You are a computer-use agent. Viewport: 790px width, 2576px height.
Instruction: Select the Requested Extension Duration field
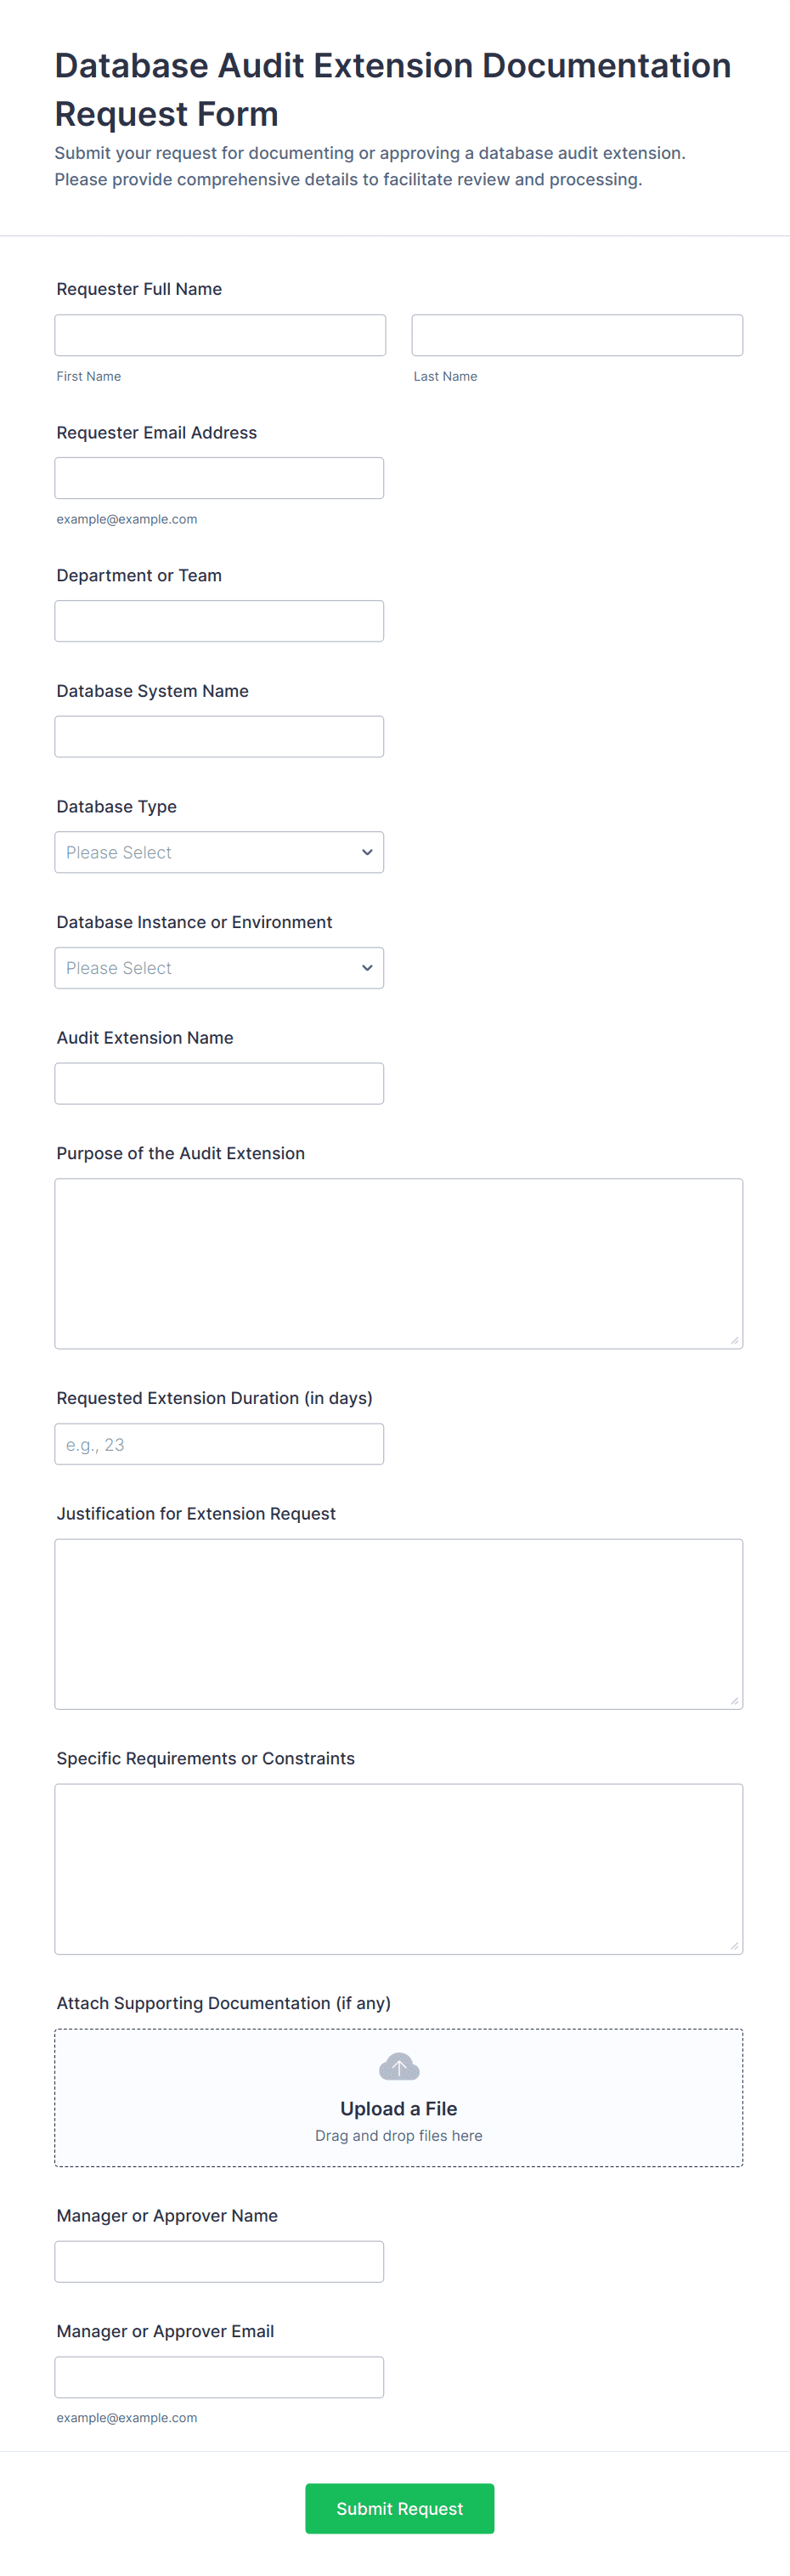coord(219,1444)
